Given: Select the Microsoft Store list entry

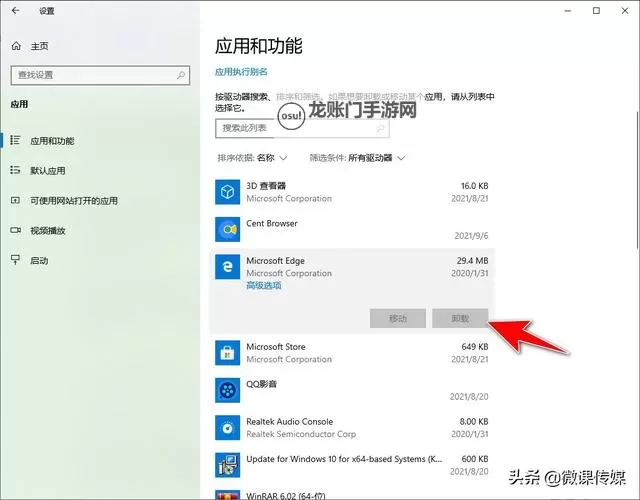Looking at the screenshot, I should click(352, 353).
